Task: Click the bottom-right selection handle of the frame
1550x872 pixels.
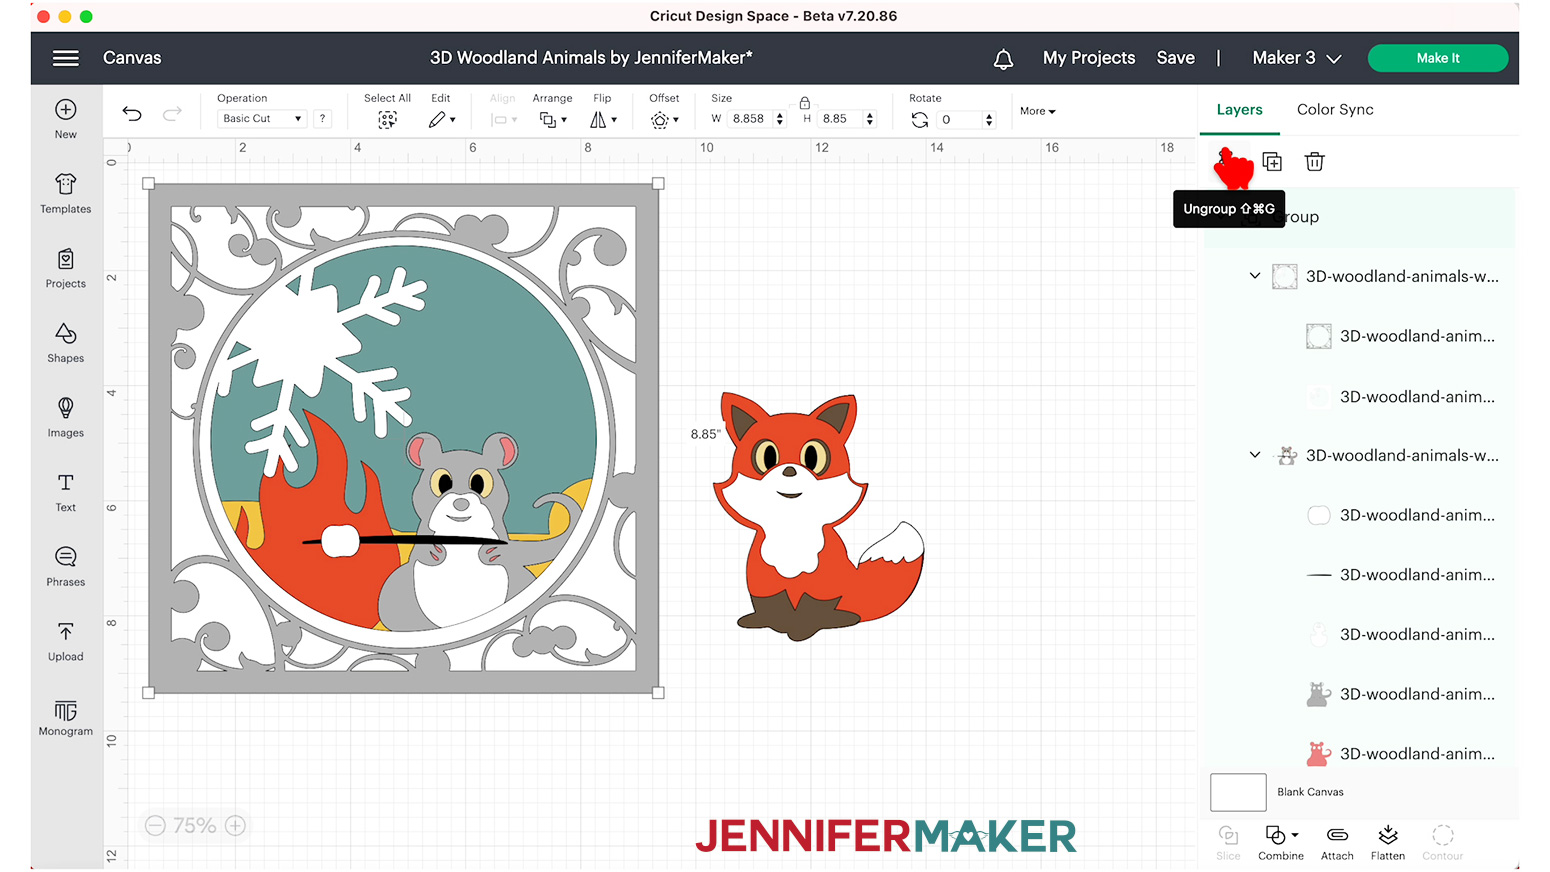Action: pyautogui.click(x=658, y=692)
